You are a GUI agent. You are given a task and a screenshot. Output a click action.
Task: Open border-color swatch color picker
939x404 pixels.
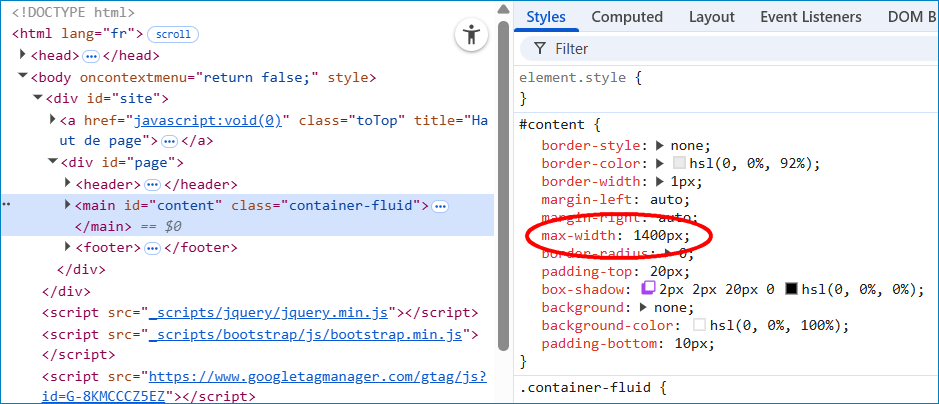click(x=678, y=163)
